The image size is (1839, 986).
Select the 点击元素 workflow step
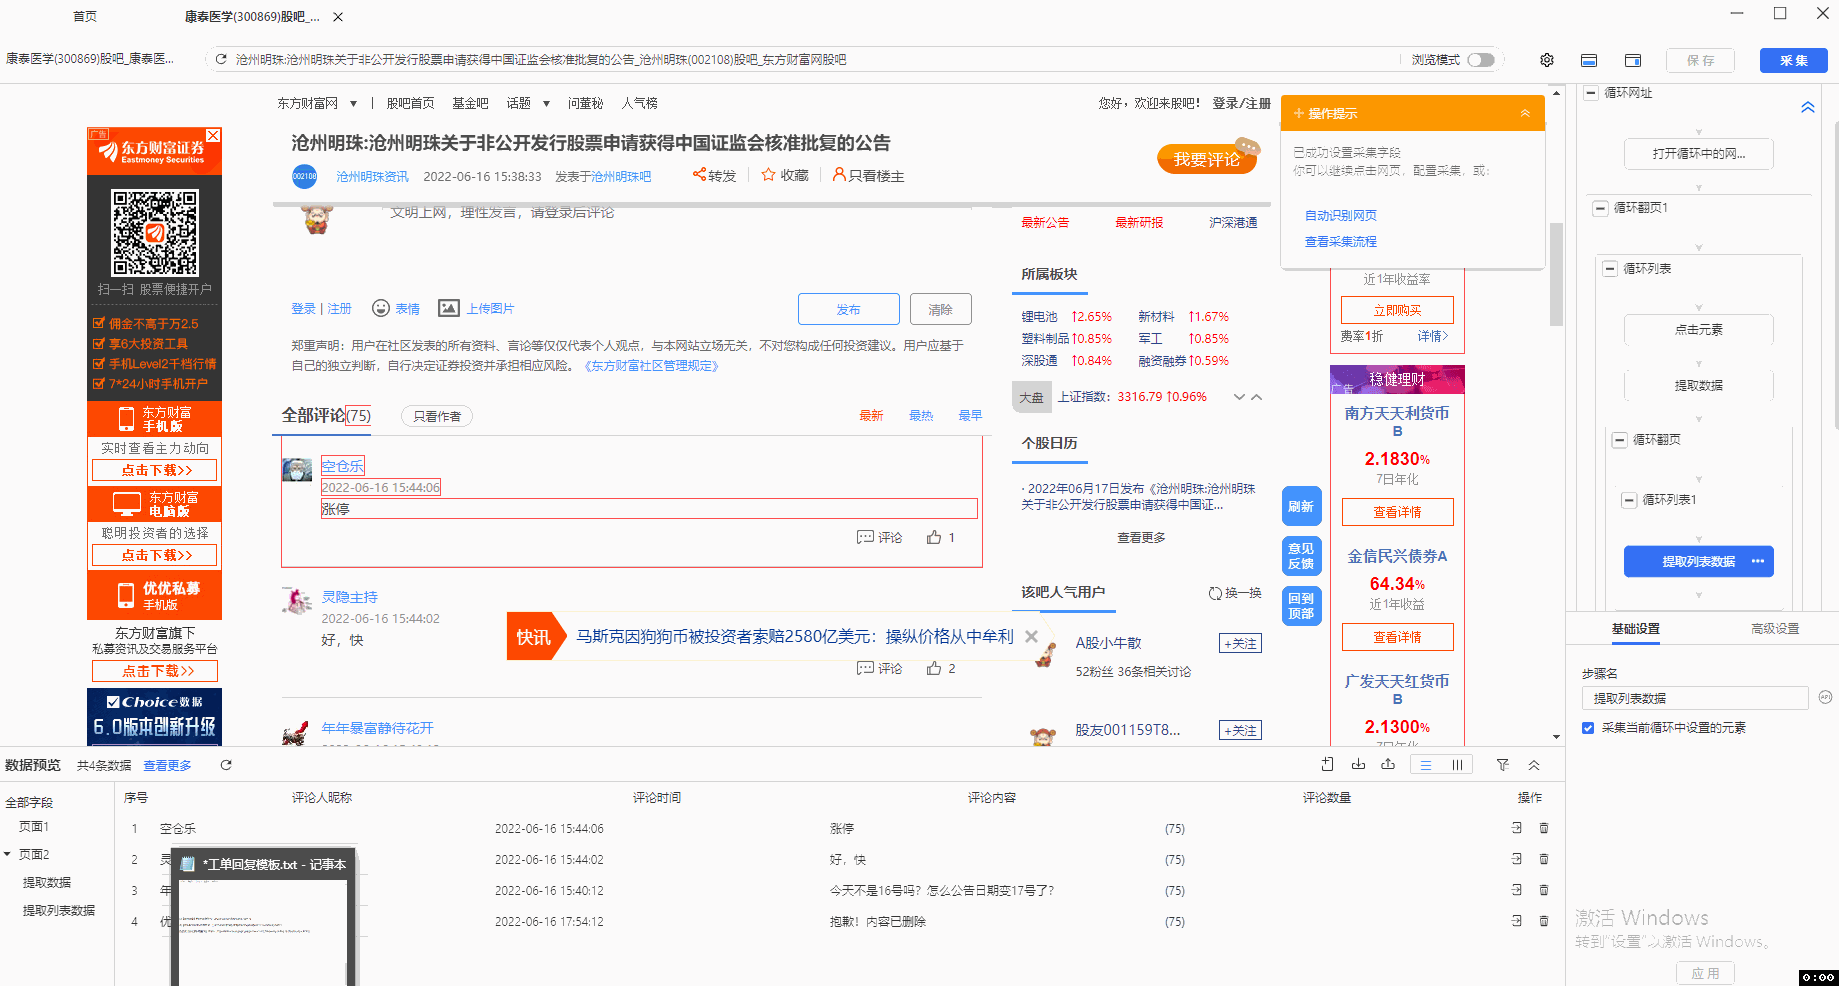pos(1699,329)
